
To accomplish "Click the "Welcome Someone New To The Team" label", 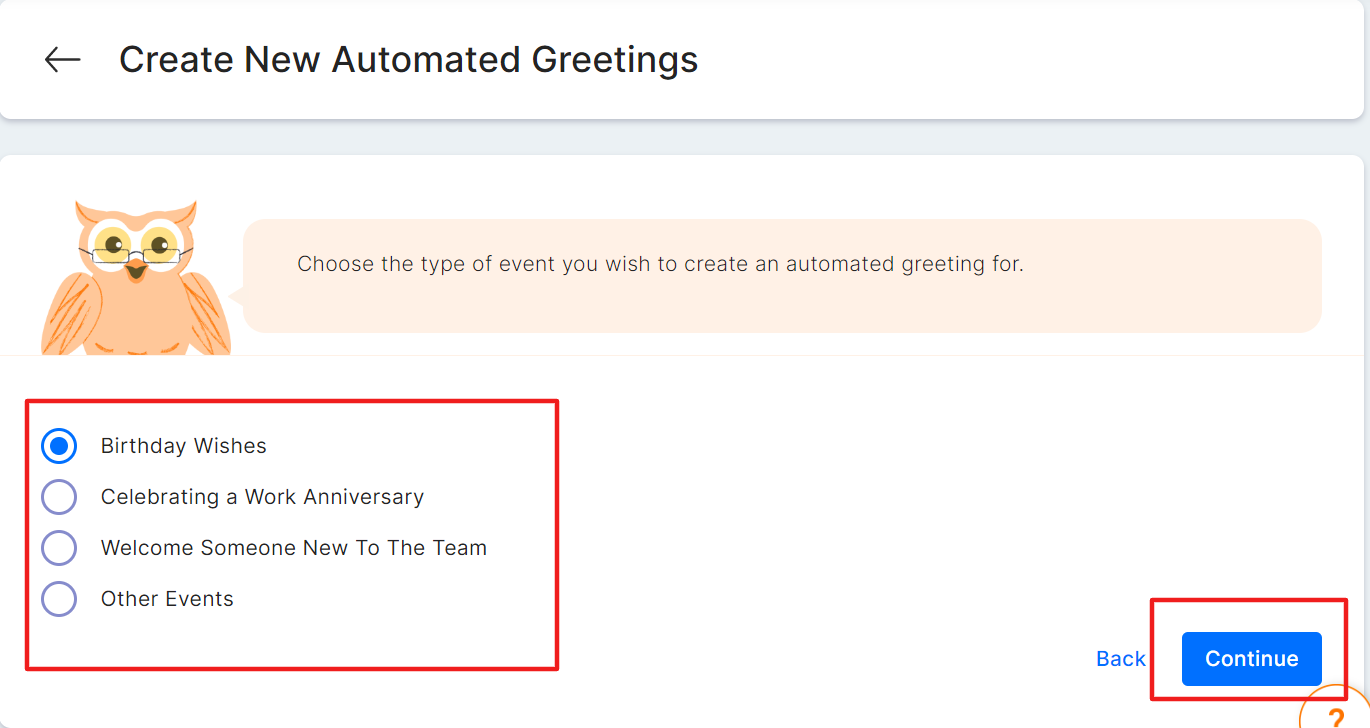I will tap(294, 548).
